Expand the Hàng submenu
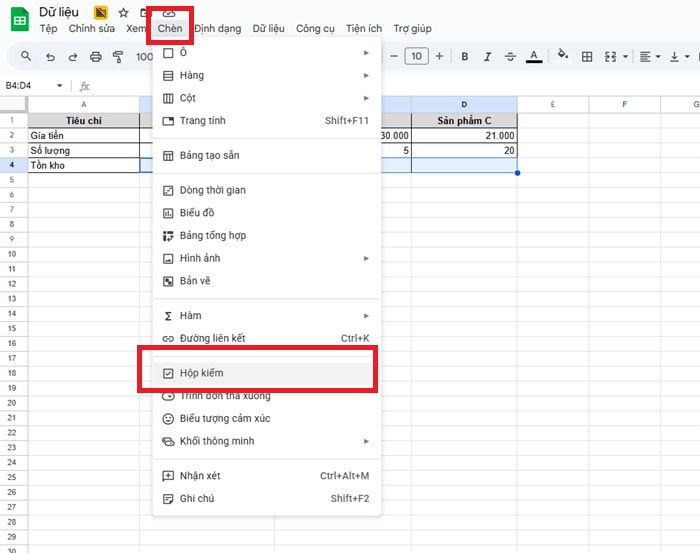This screenshot has height=553, width=700. pos(267,75)
